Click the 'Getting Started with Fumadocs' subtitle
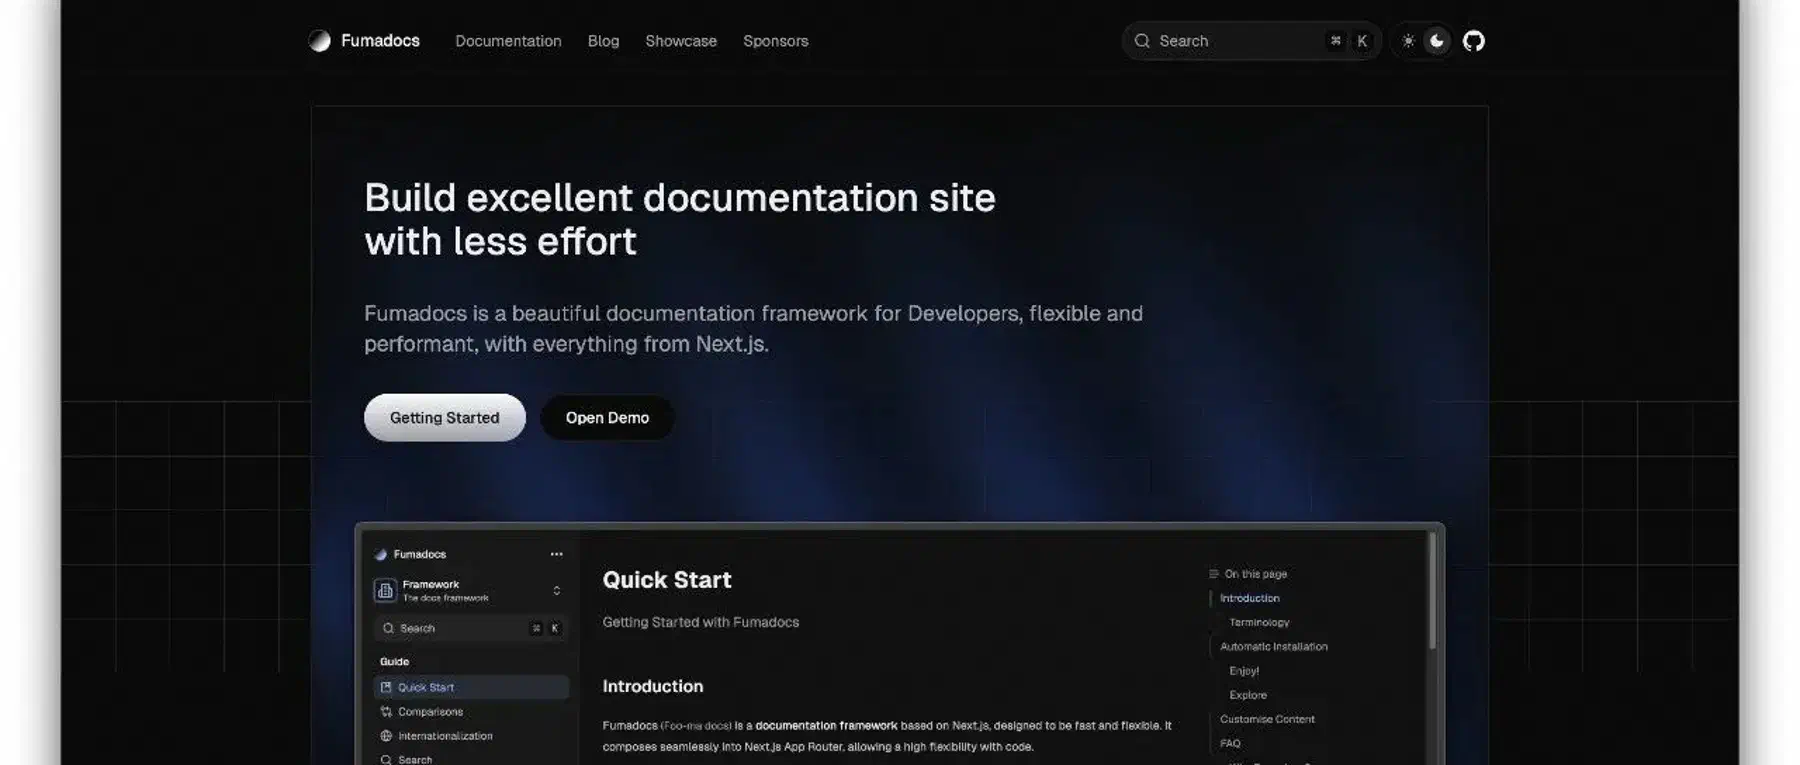 pyautogui.click(x=700, y=622)
